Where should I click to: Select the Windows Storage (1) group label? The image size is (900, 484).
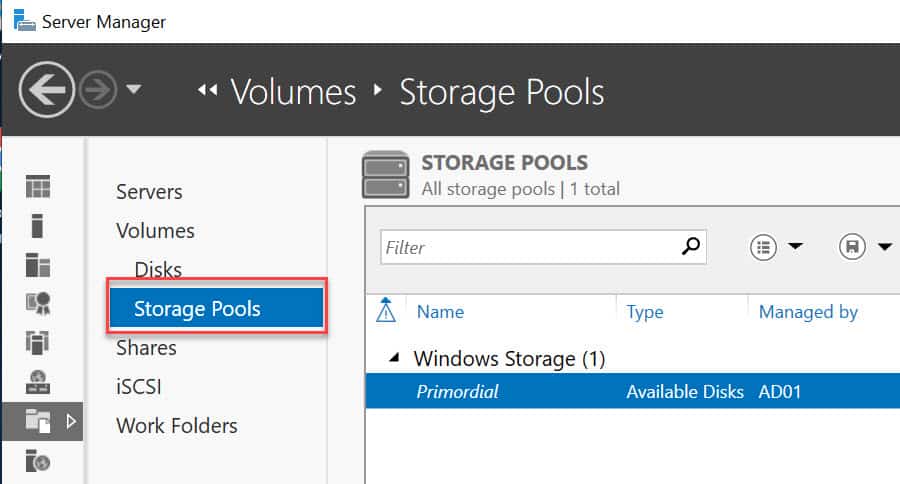(x=509, y=359)
